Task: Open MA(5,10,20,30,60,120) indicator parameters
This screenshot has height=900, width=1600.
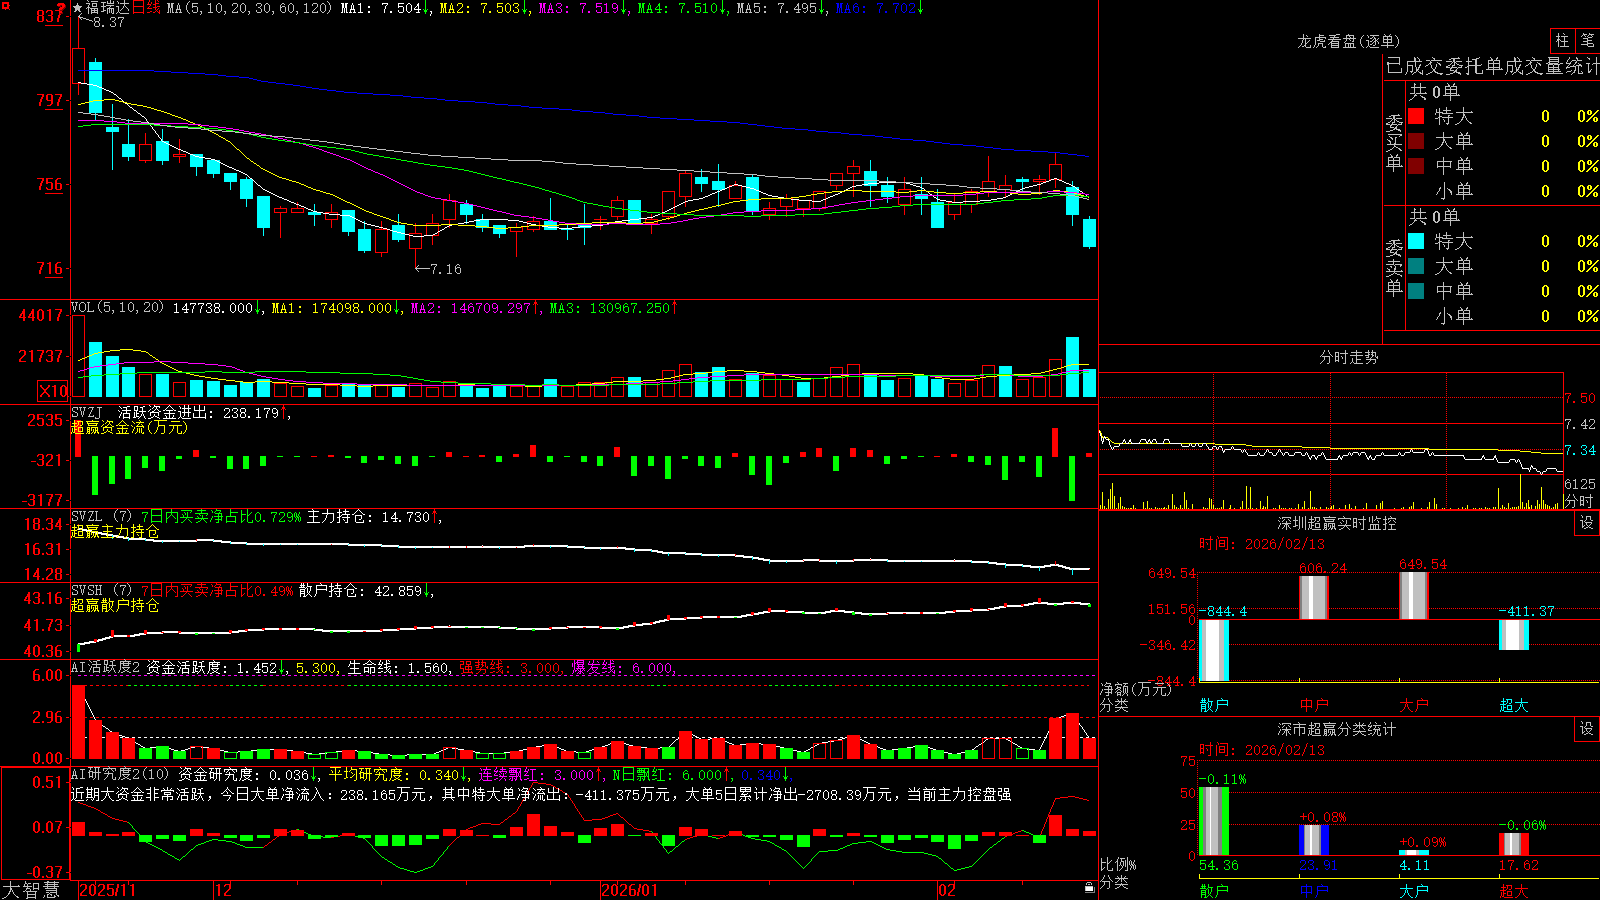Action: [249, 8]
